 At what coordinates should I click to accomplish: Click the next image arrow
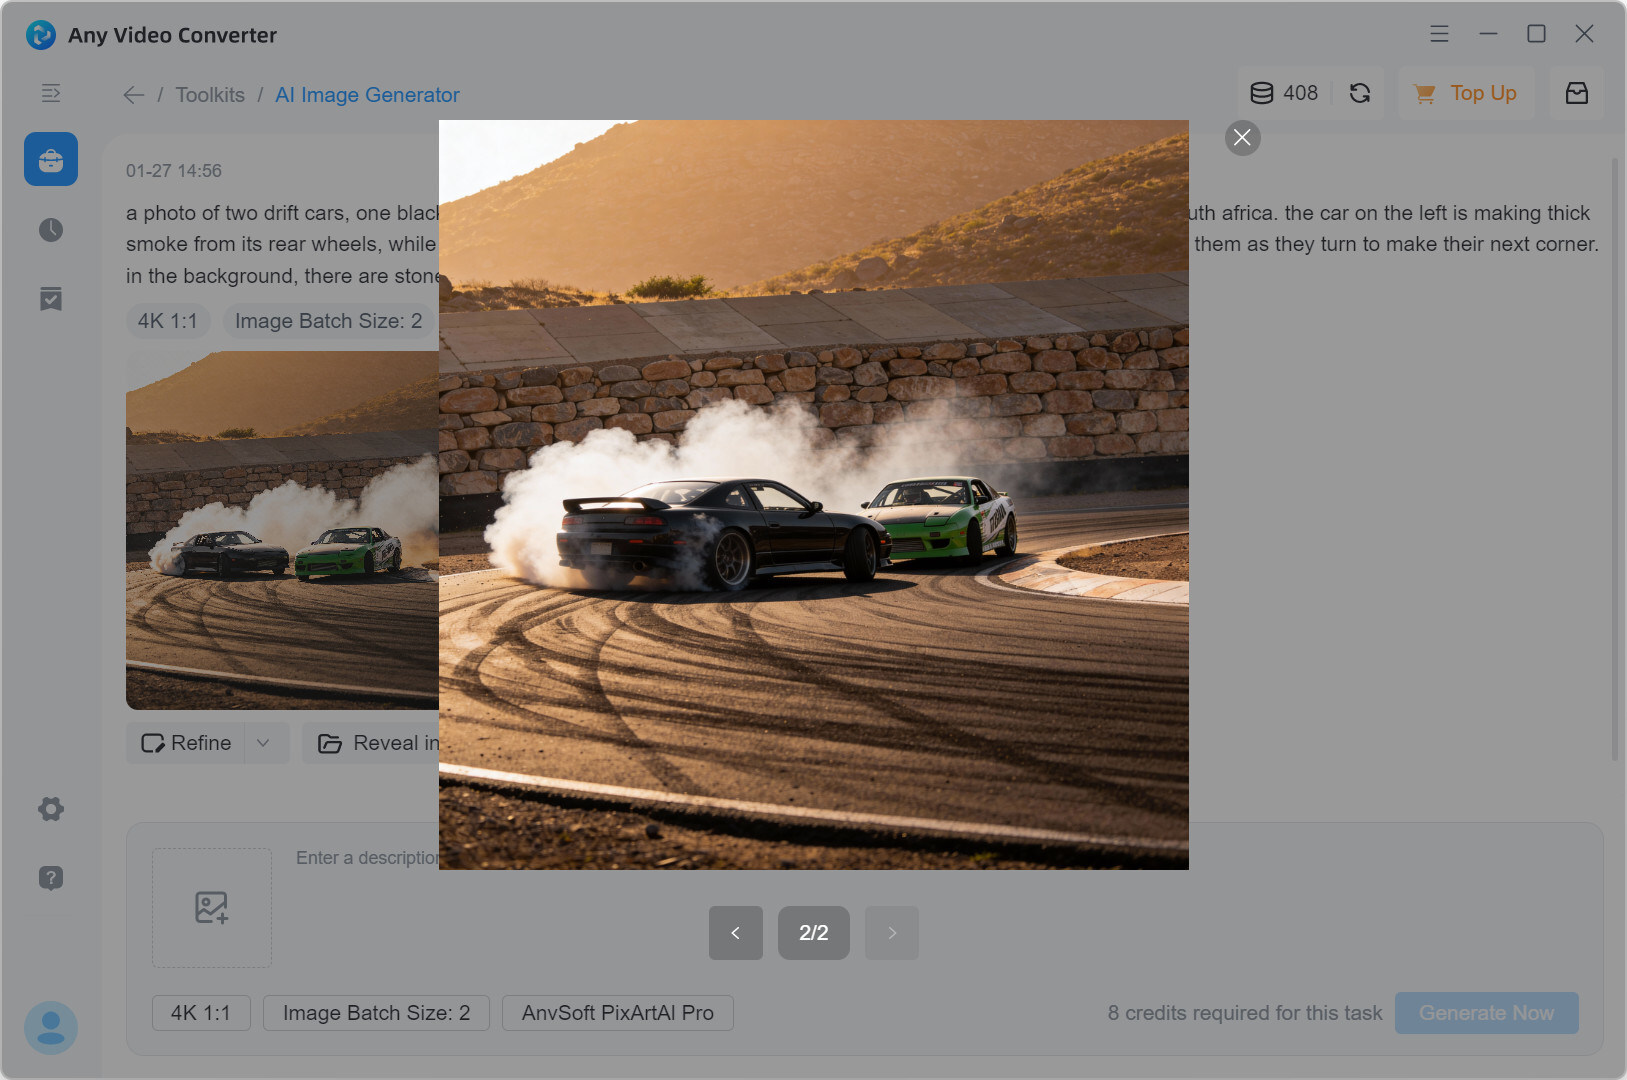pyautogui.click(x=892, y=933)
